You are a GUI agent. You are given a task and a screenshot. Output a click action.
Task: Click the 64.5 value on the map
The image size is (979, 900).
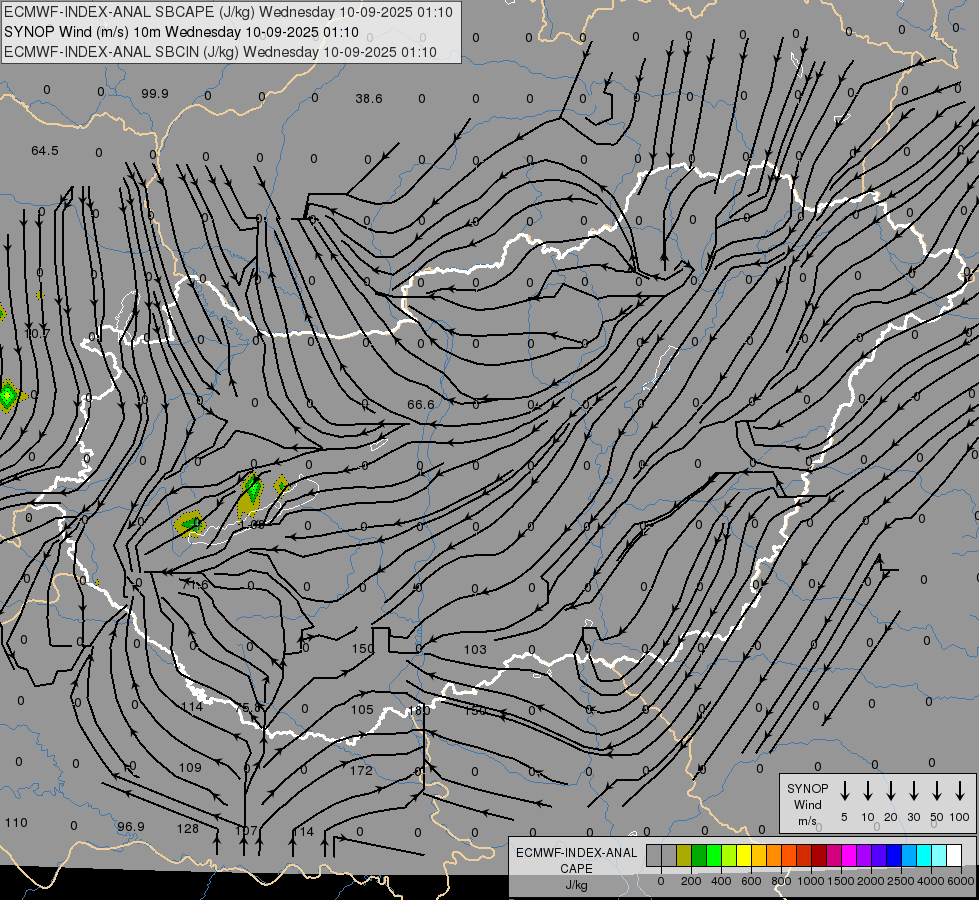tap(44, 151)
